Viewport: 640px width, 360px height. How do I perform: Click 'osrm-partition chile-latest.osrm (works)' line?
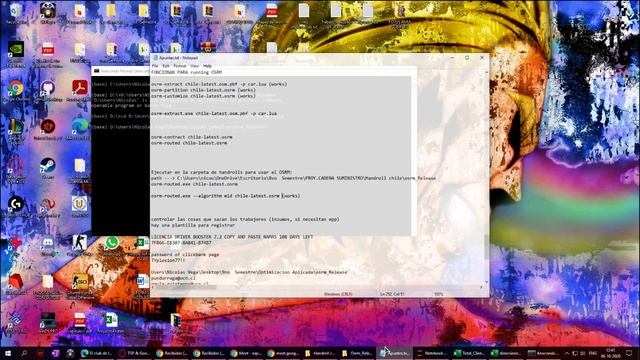click(203, 90)
